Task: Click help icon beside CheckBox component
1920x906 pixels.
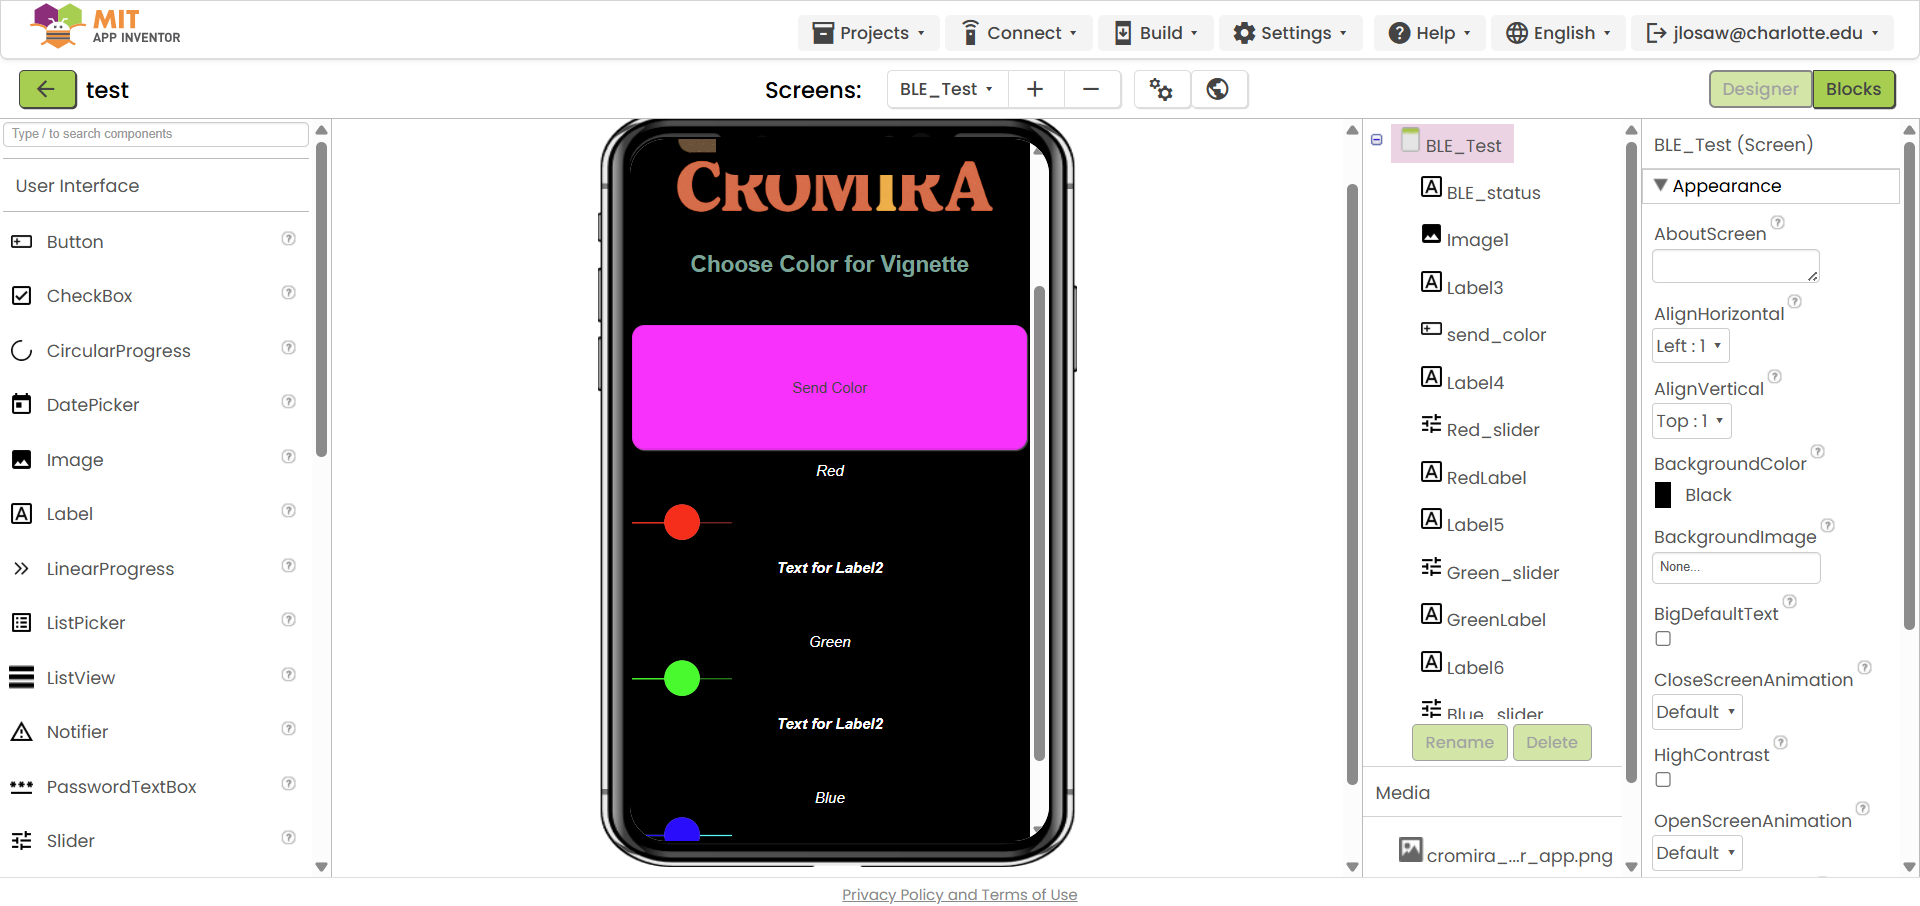Action: (288, 292)
